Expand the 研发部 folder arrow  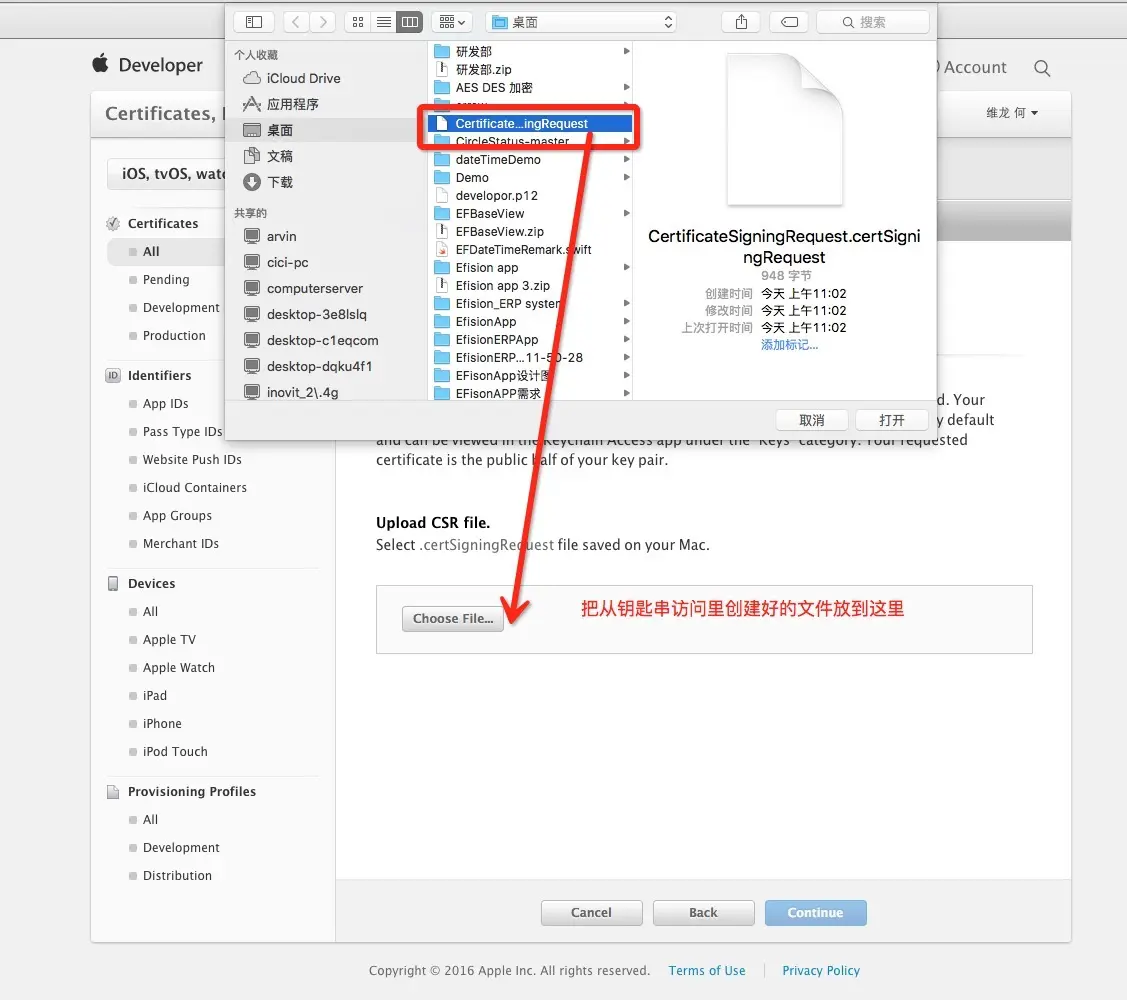[627, 52]
